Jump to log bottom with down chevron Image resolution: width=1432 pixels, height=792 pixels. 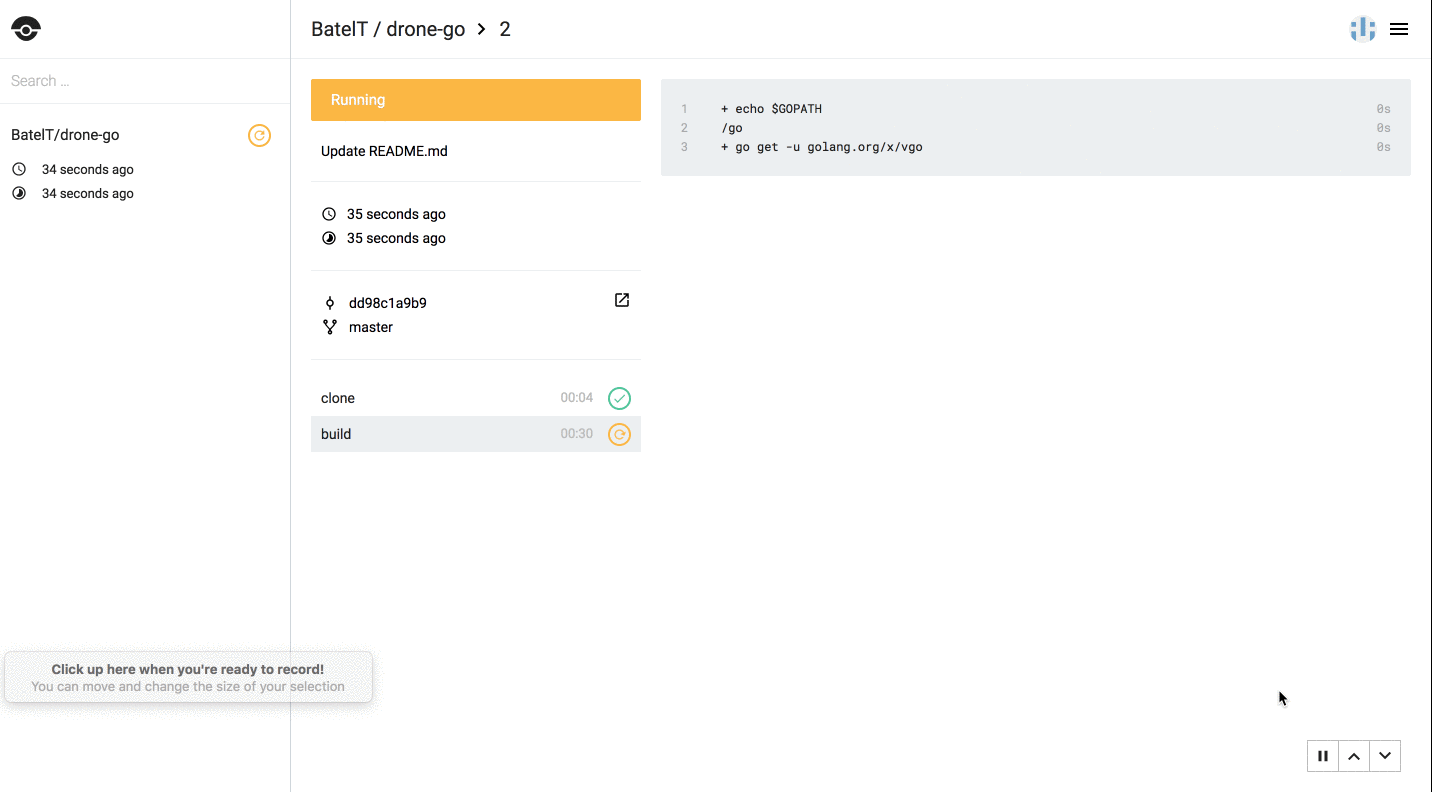click(1384, 756)
